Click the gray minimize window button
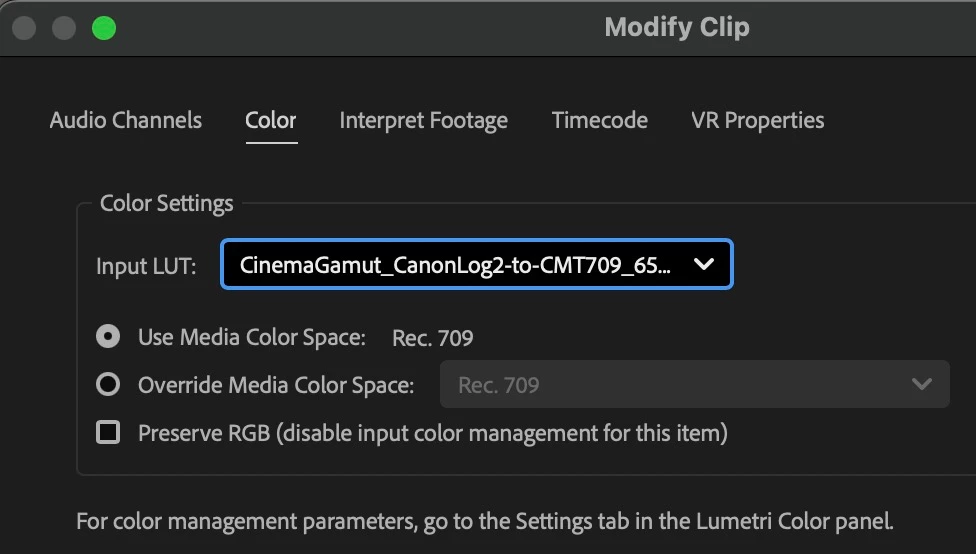Viewport: 976px width, 554px height. tap(63, 28)
